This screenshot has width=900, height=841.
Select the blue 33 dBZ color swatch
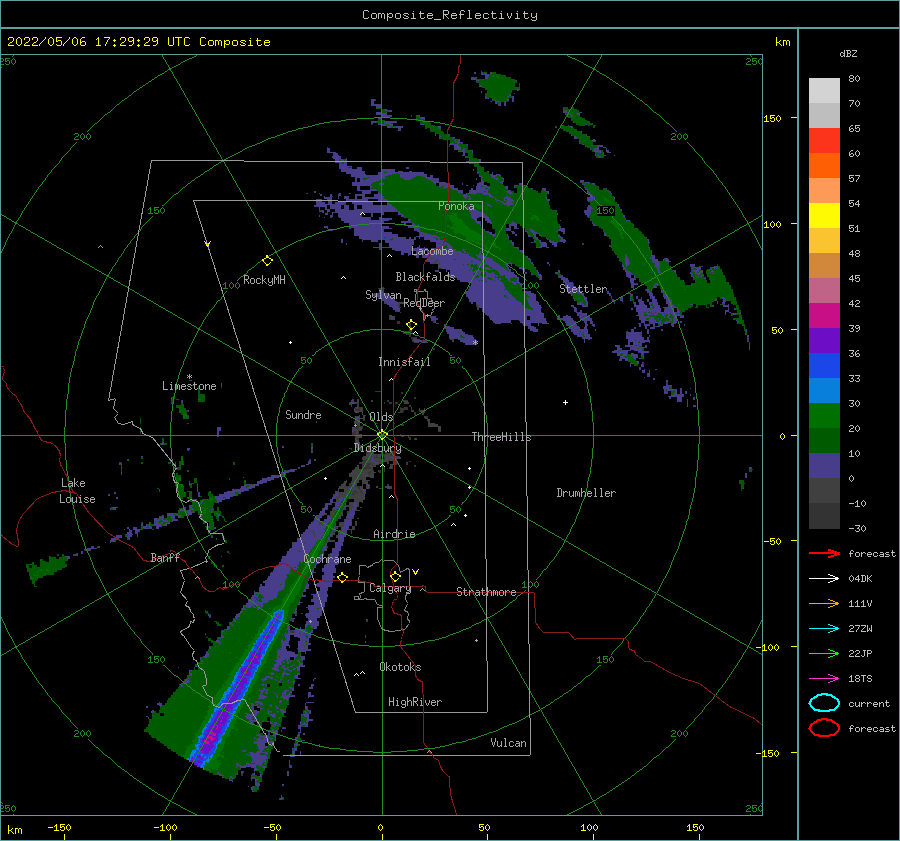(x=824, y=366)
